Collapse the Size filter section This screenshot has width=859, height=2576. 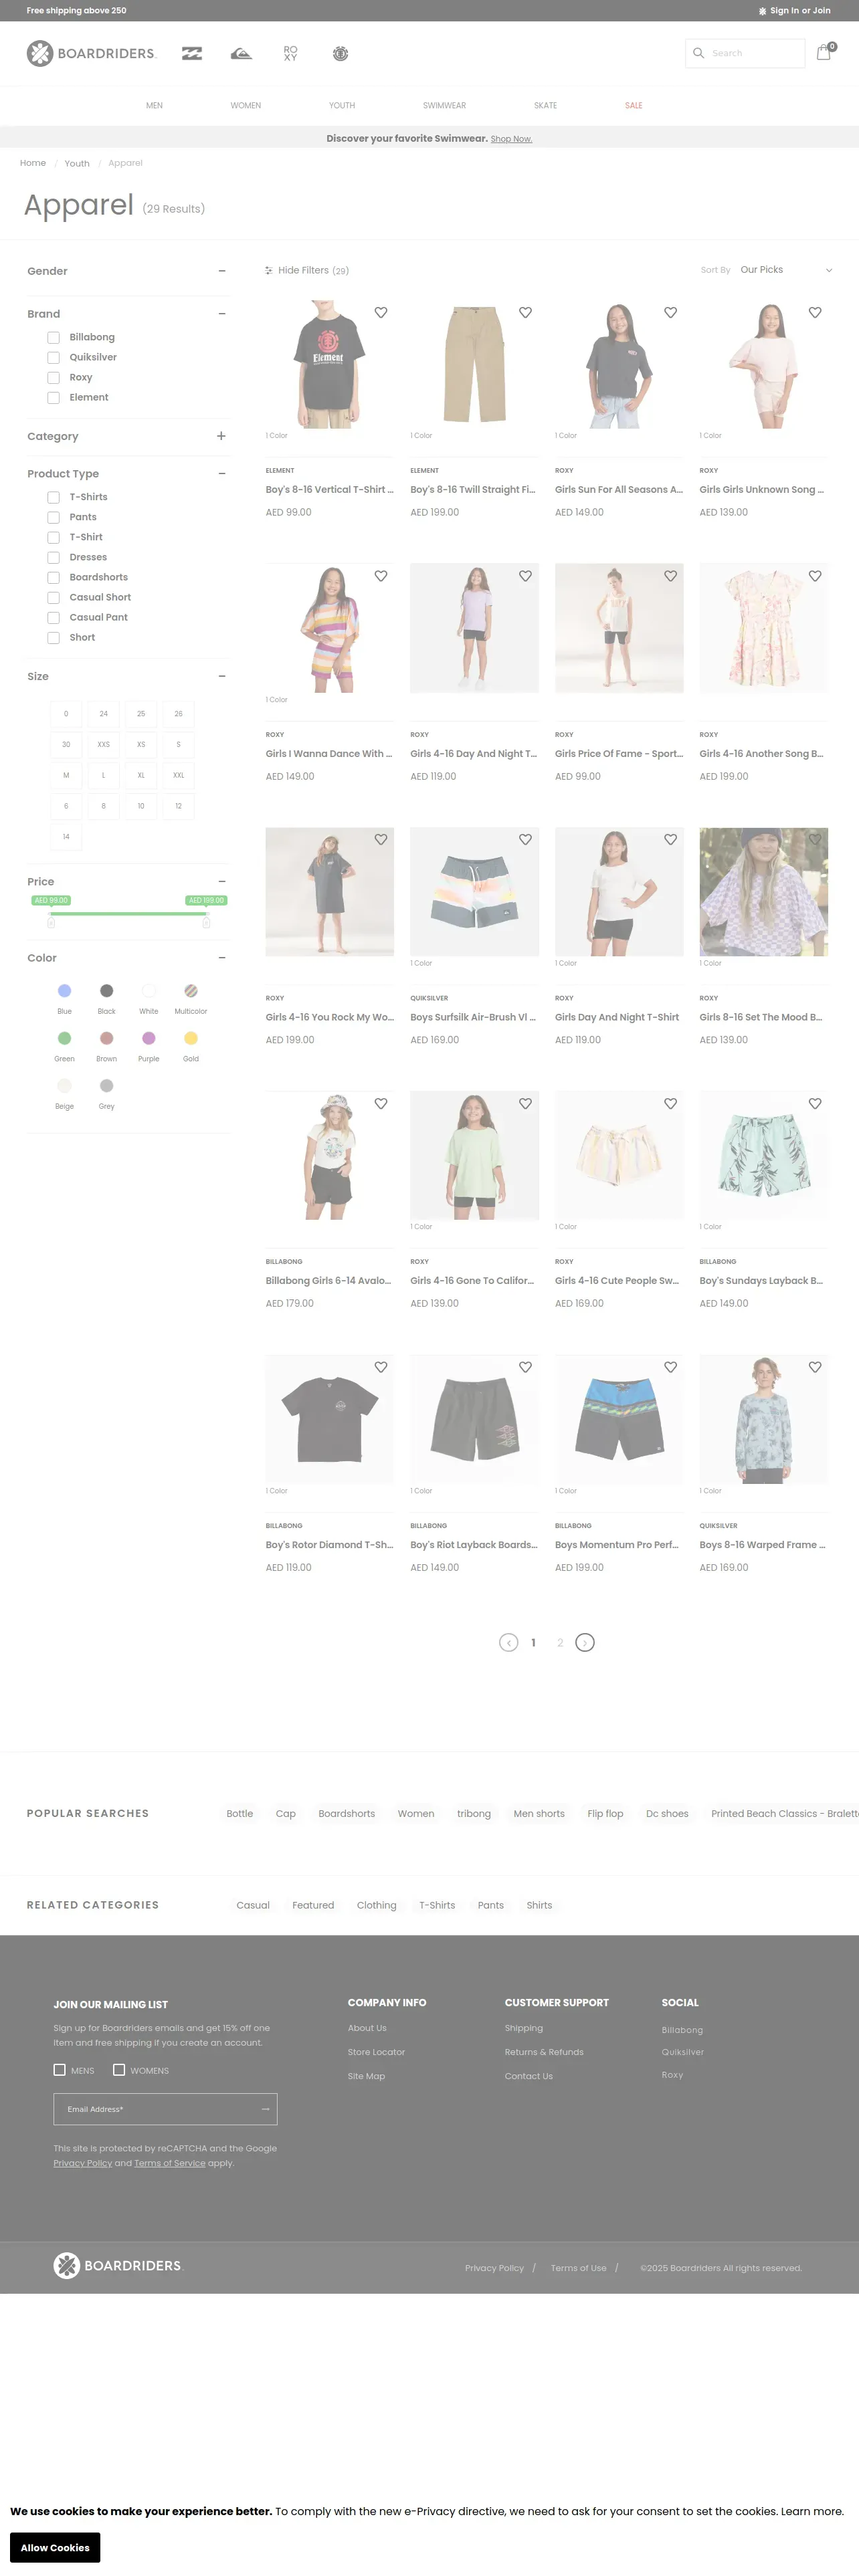click(x=222, y=677)
